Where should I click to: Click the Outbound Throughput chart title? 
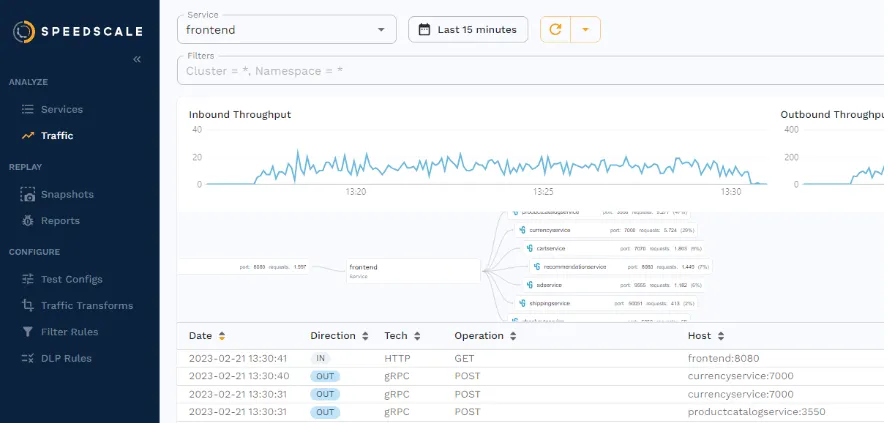pyautogui.click(x=832, y=114)
